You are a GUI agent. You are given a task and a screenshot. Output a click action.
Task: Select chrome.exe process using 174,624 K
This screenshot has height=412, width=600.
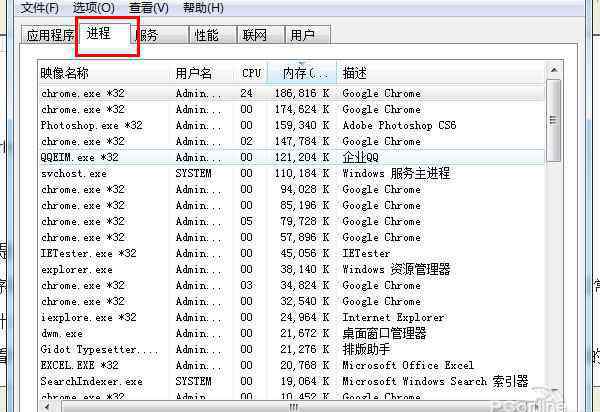point(292,109)
